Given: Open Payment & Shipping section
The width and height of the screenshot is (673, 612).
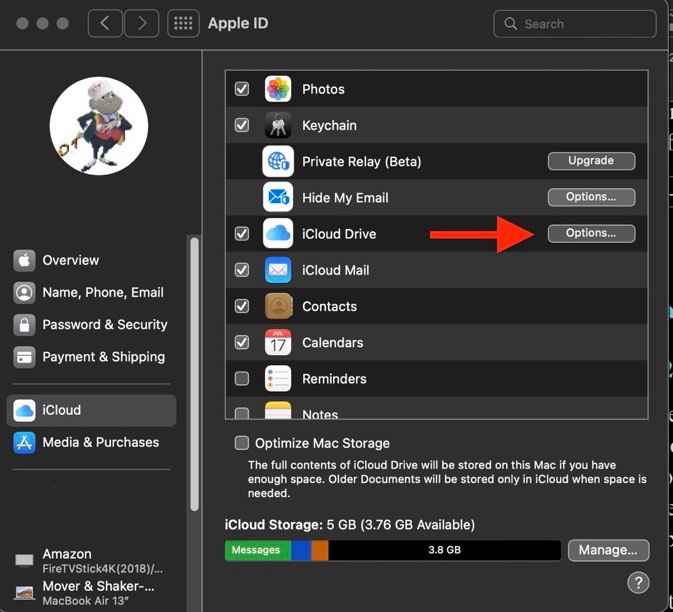Looking at the screenshot, I should point(91,357).
